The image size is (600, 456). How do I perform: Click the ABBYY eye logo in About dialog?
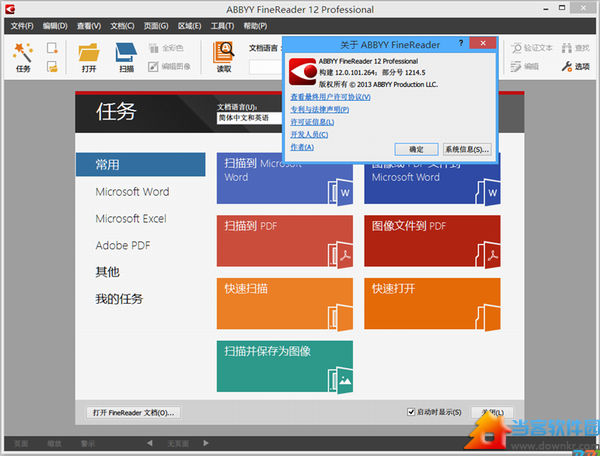[x=303, y=72]
